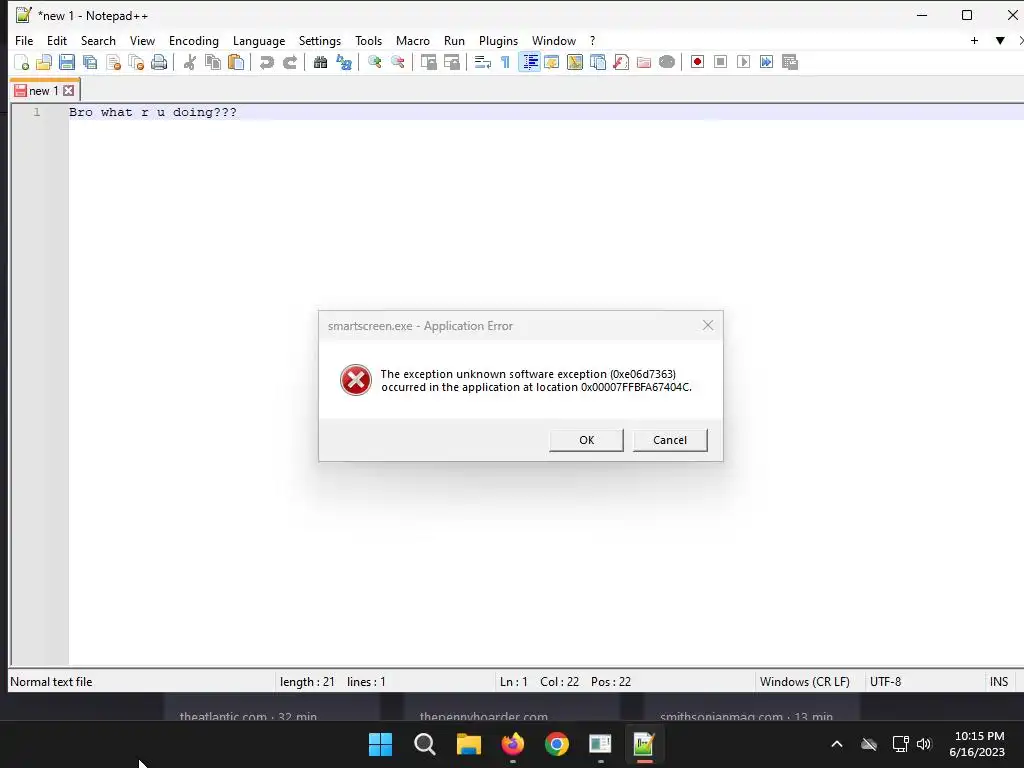Open the Edit menu
The height and width of the screenshot is (768, 1024).
click(x=57, y=40)
